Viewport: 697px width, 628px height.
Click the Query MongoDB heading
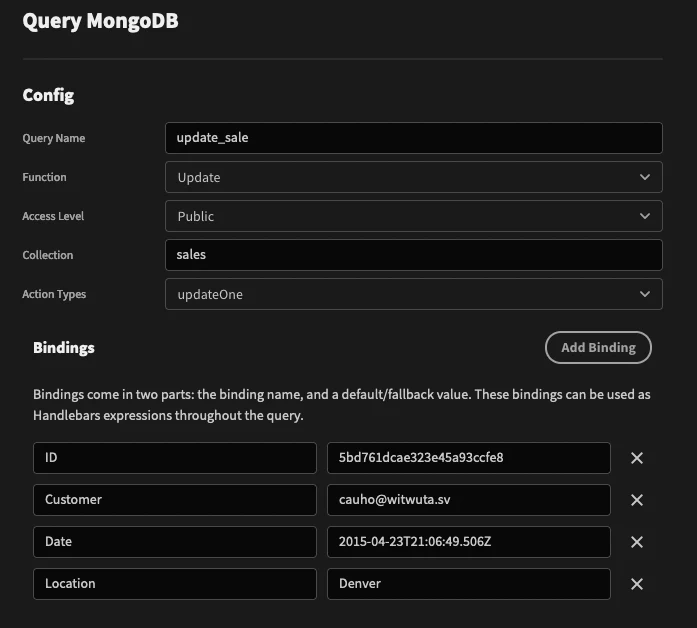pyautogui.click(x=100, y=21)
